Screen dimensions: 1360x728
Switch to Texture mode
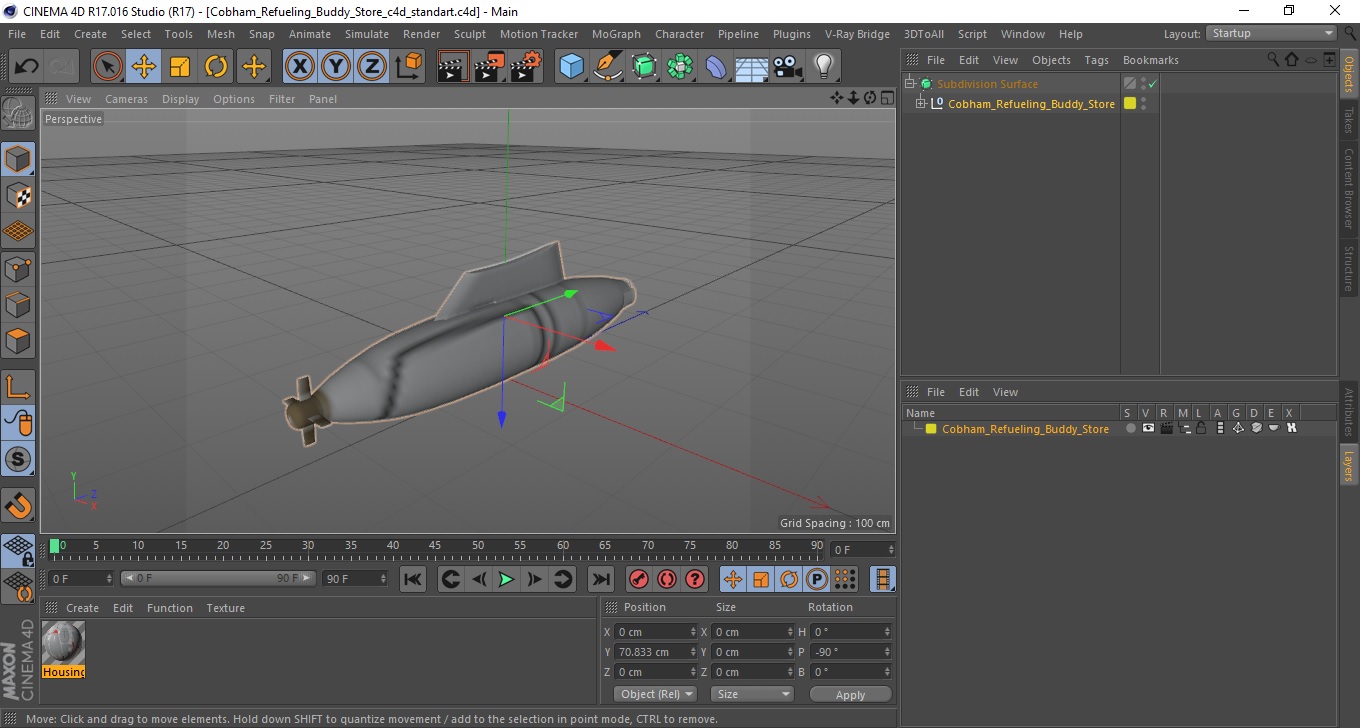[x=18, y=195]
